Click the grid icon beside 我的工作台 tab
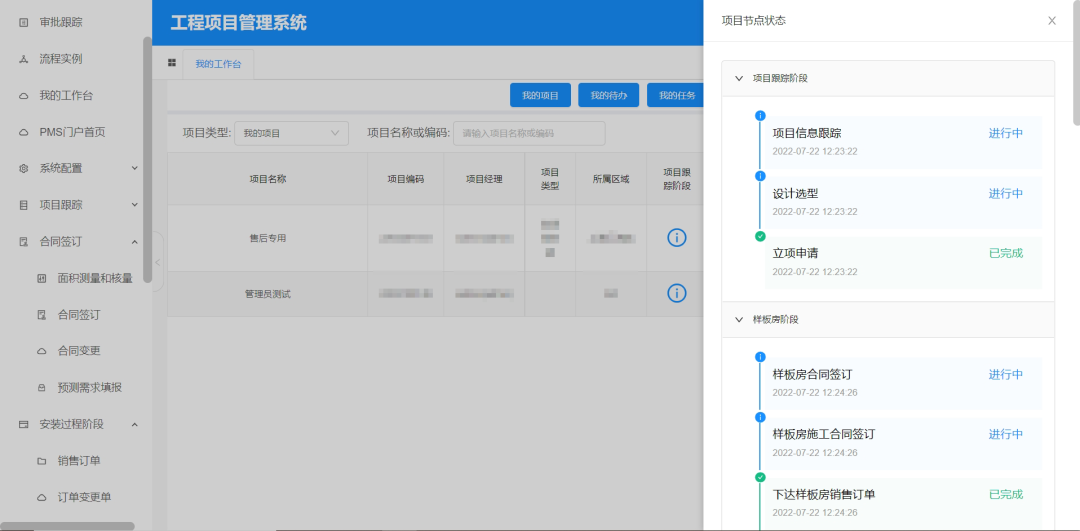The image size is (1080, 531). click(172, 63)
